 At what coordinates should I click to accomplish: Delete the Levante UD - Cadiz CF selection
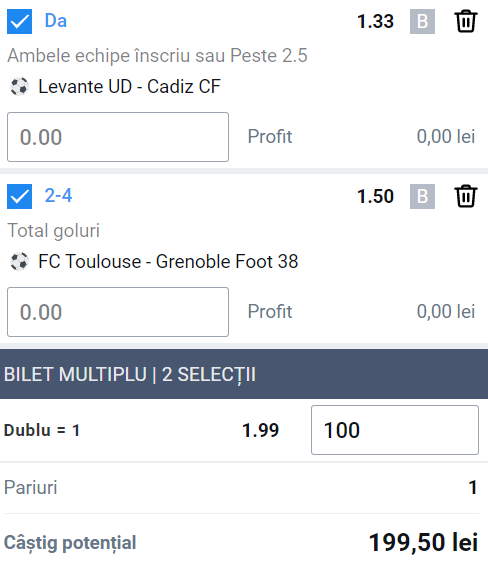coord(466,22)
